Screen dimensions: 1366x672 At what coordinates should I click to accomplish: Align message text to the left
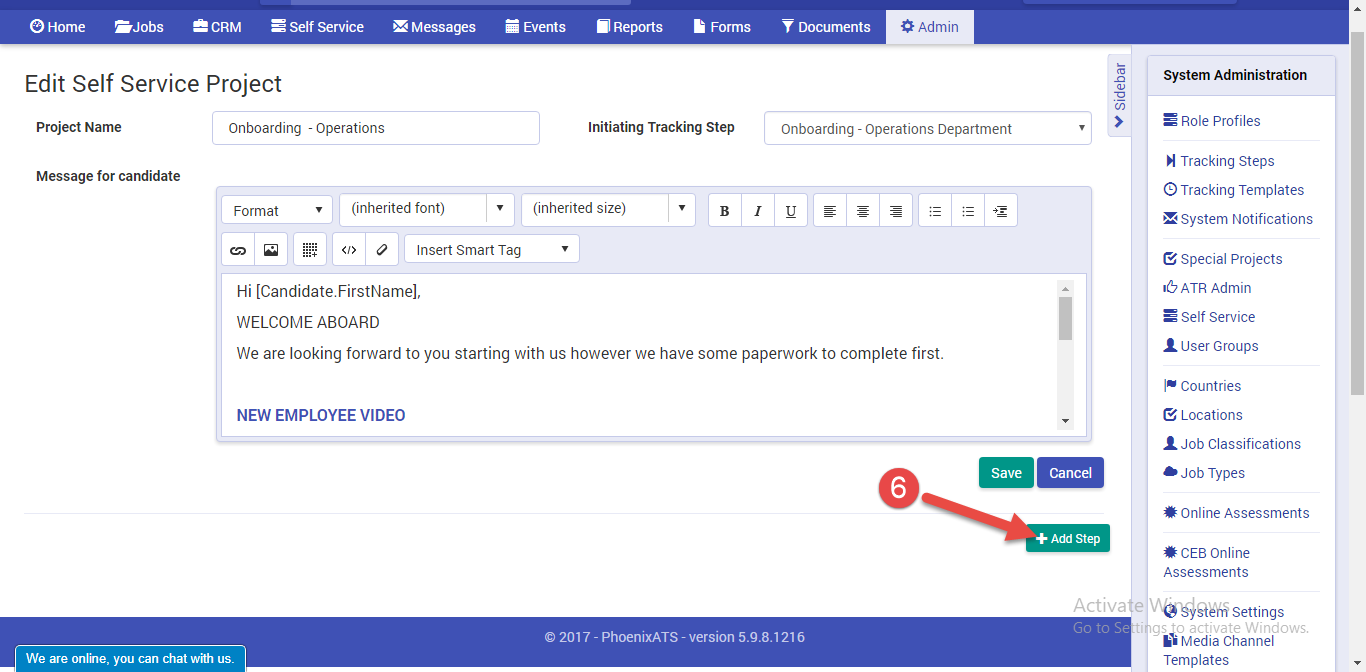[x=830, y=211]
